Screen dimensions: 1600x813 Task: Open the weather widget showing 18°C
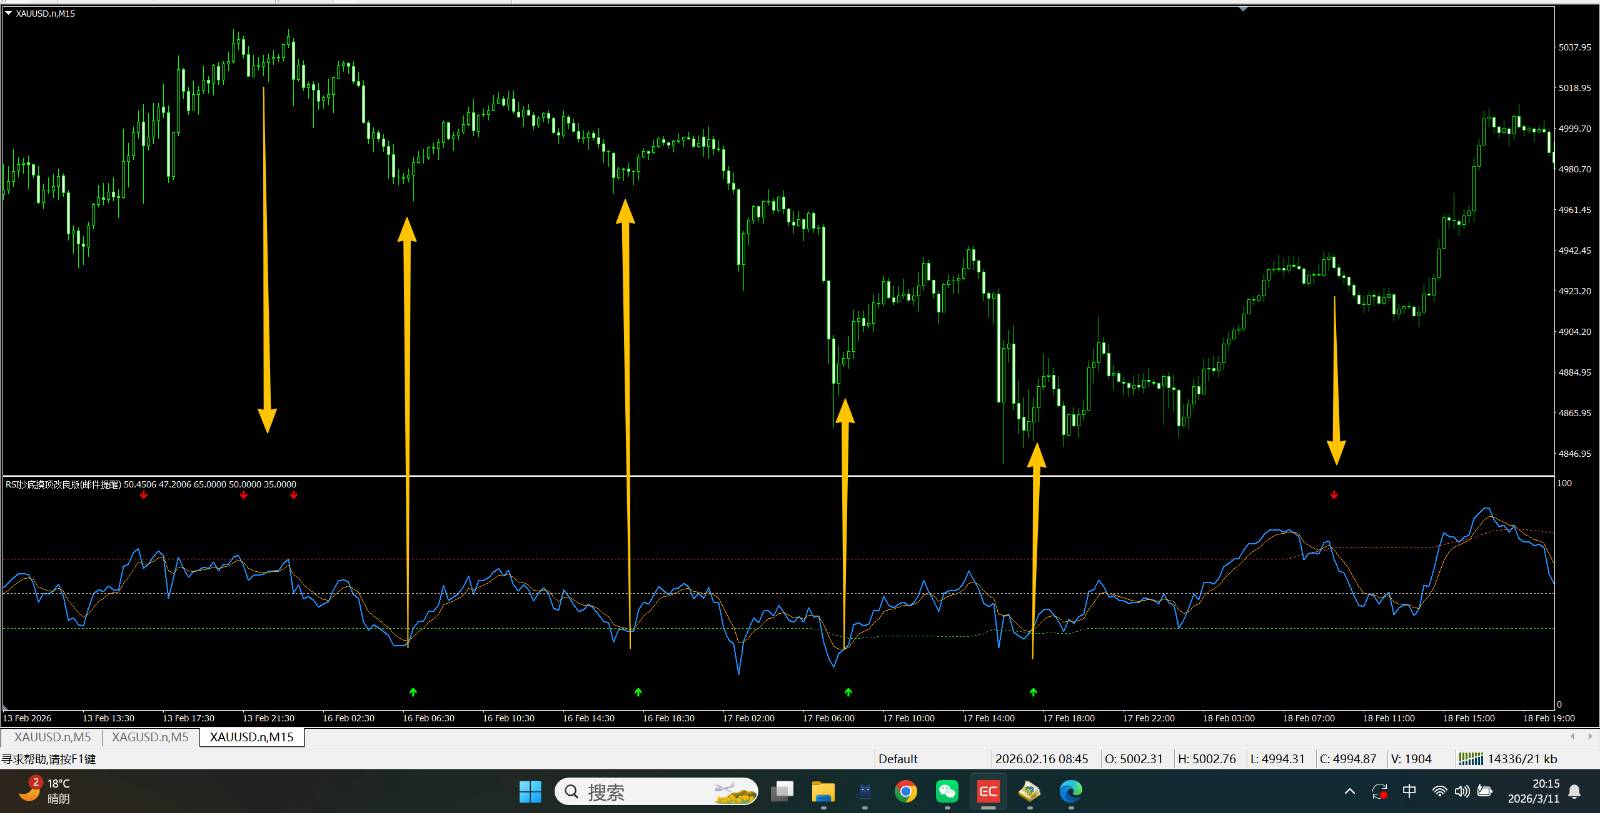(x=44, y=791)
